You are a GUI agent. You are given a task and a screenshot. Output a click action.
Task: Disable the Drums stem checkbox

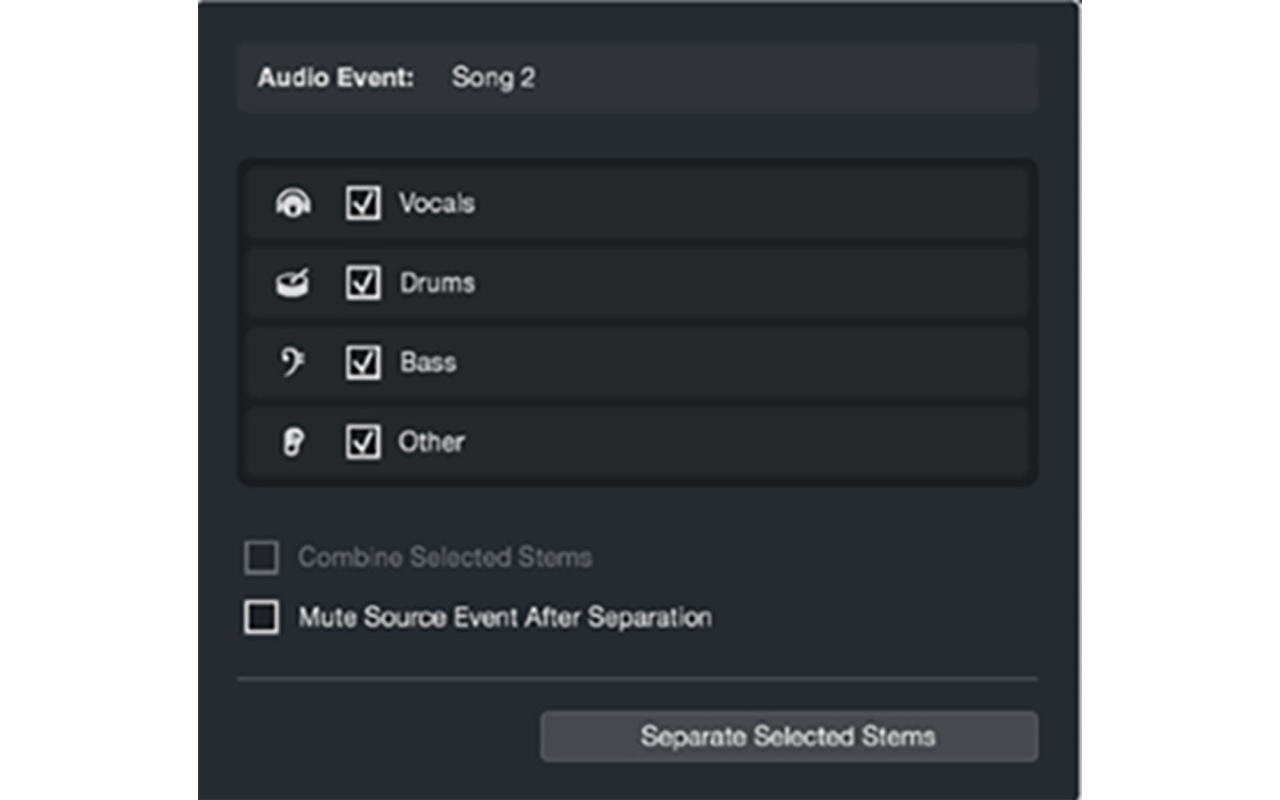pyautogui.click(x=363, y=283)
